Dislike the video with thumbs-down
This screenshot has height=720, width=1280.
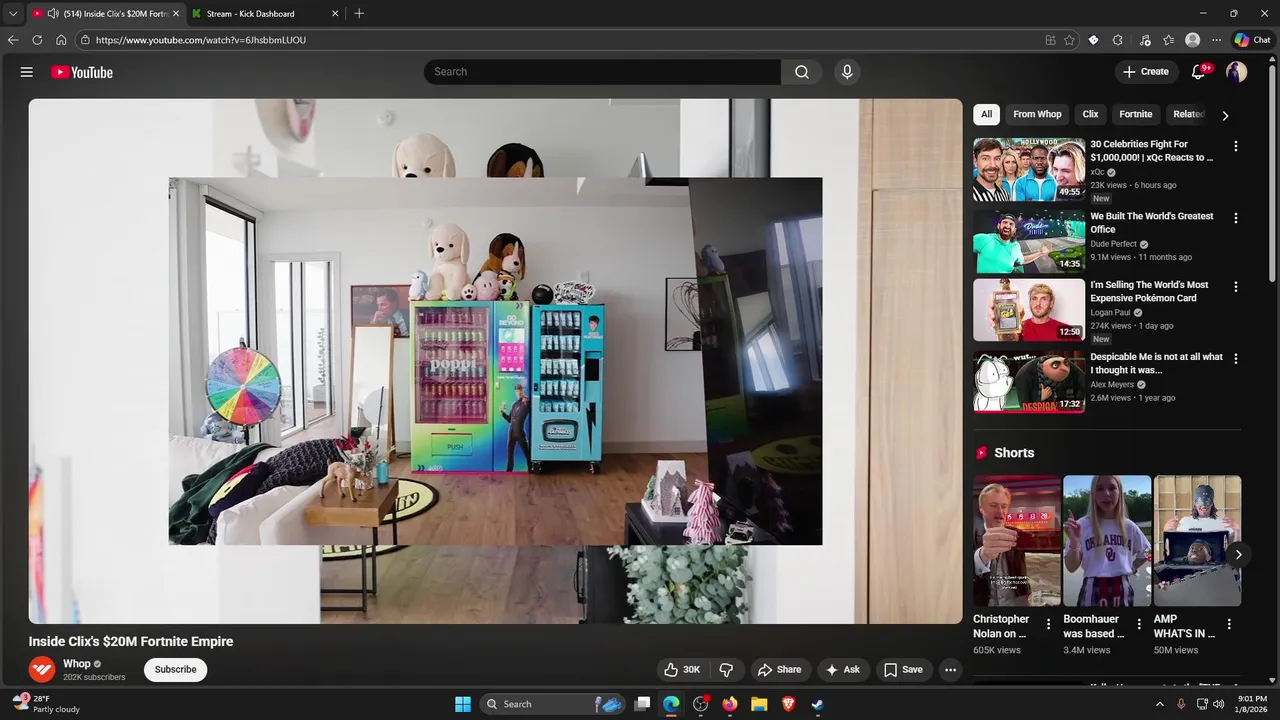727,670
